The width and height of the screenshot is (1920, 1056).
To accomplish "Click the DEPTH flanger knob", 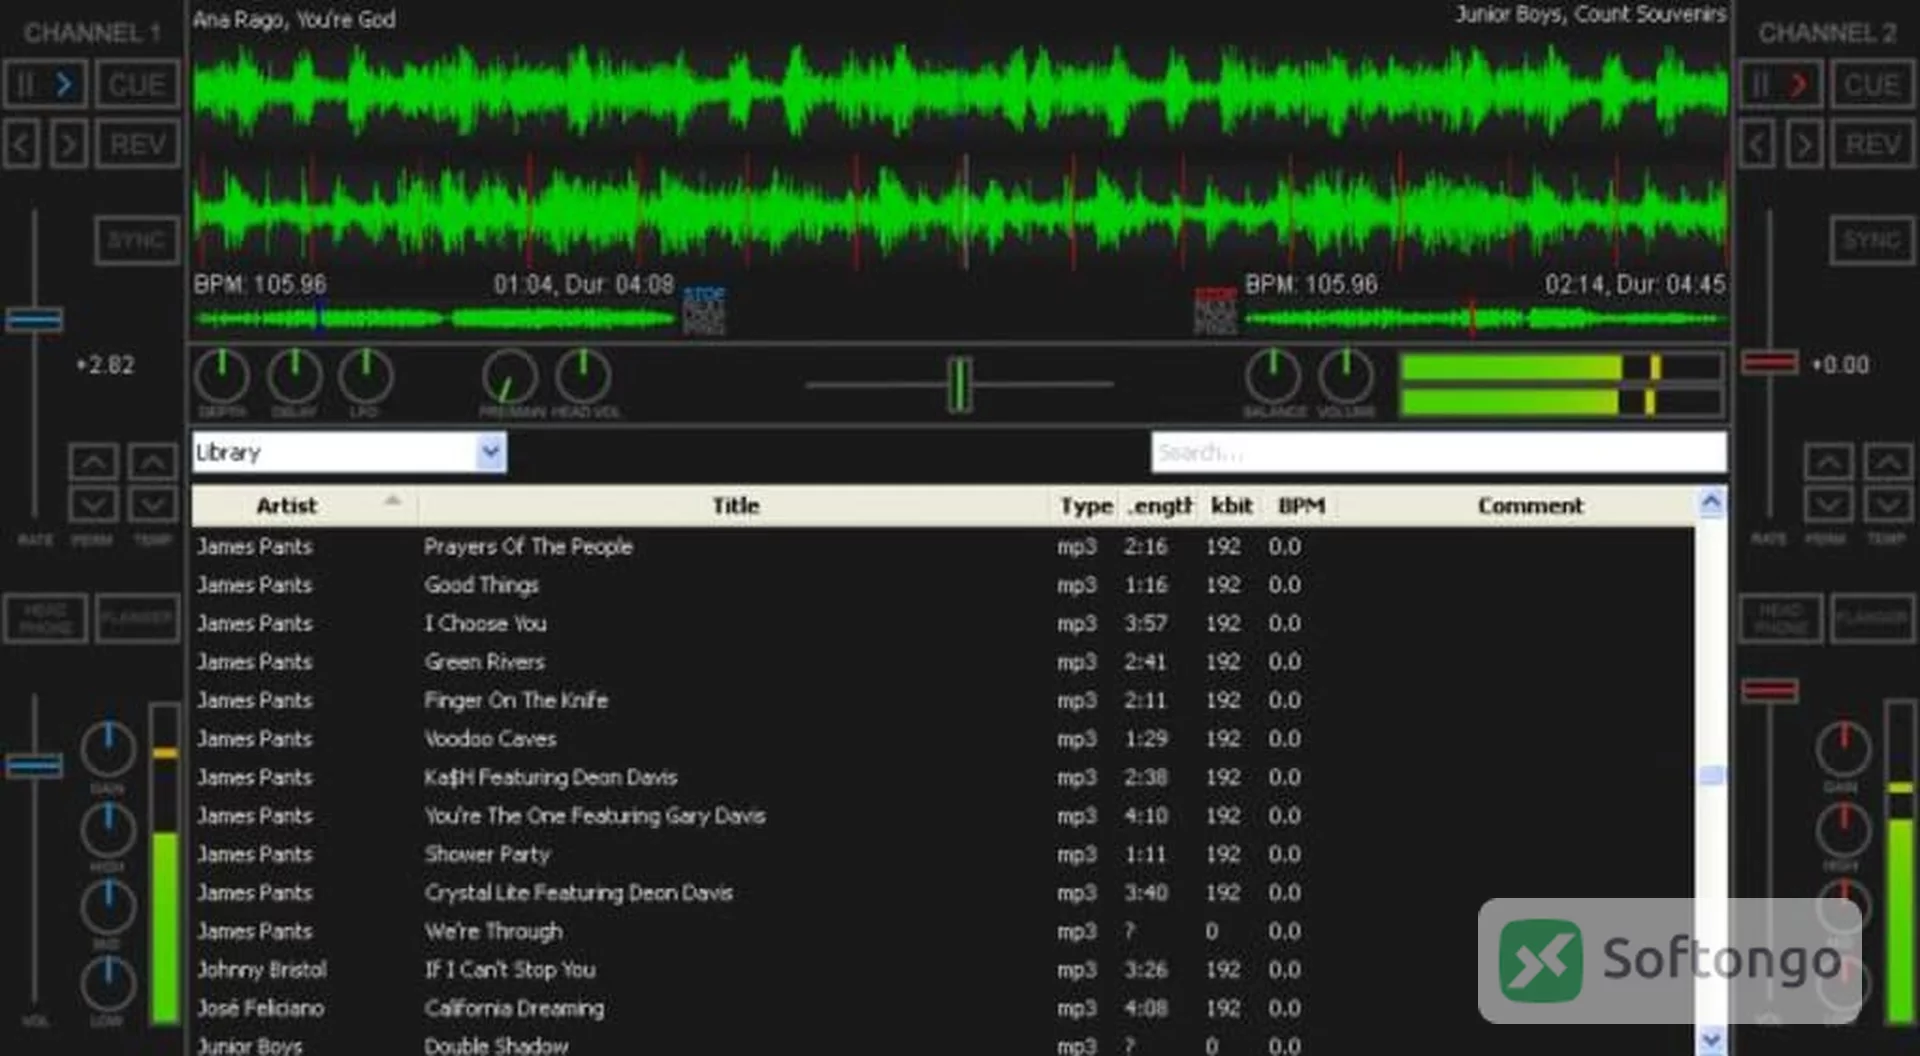I will coord(221,376).
